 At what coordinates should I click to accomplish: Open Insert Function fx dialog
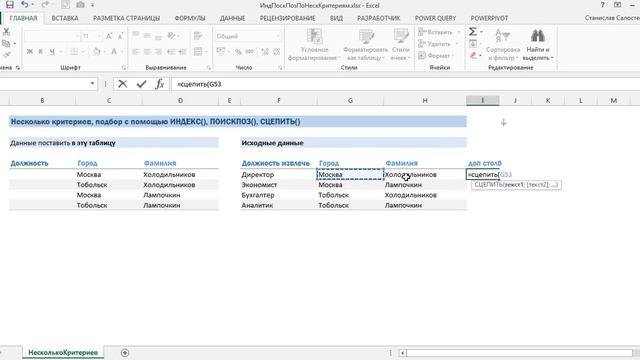click(x=160, y=84)
